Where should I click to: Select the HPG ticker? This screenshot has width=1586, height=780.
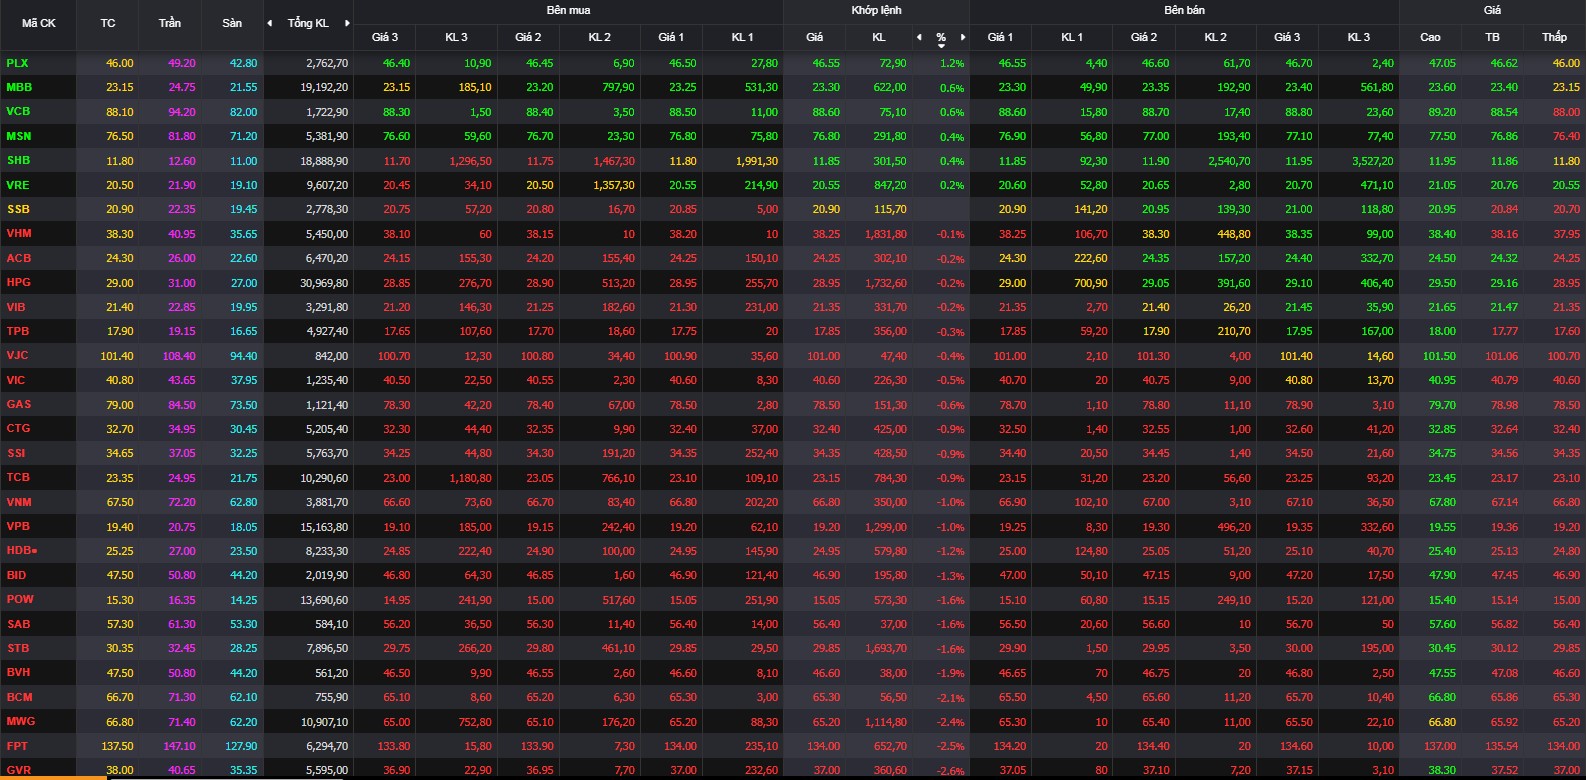click(18, 282)
